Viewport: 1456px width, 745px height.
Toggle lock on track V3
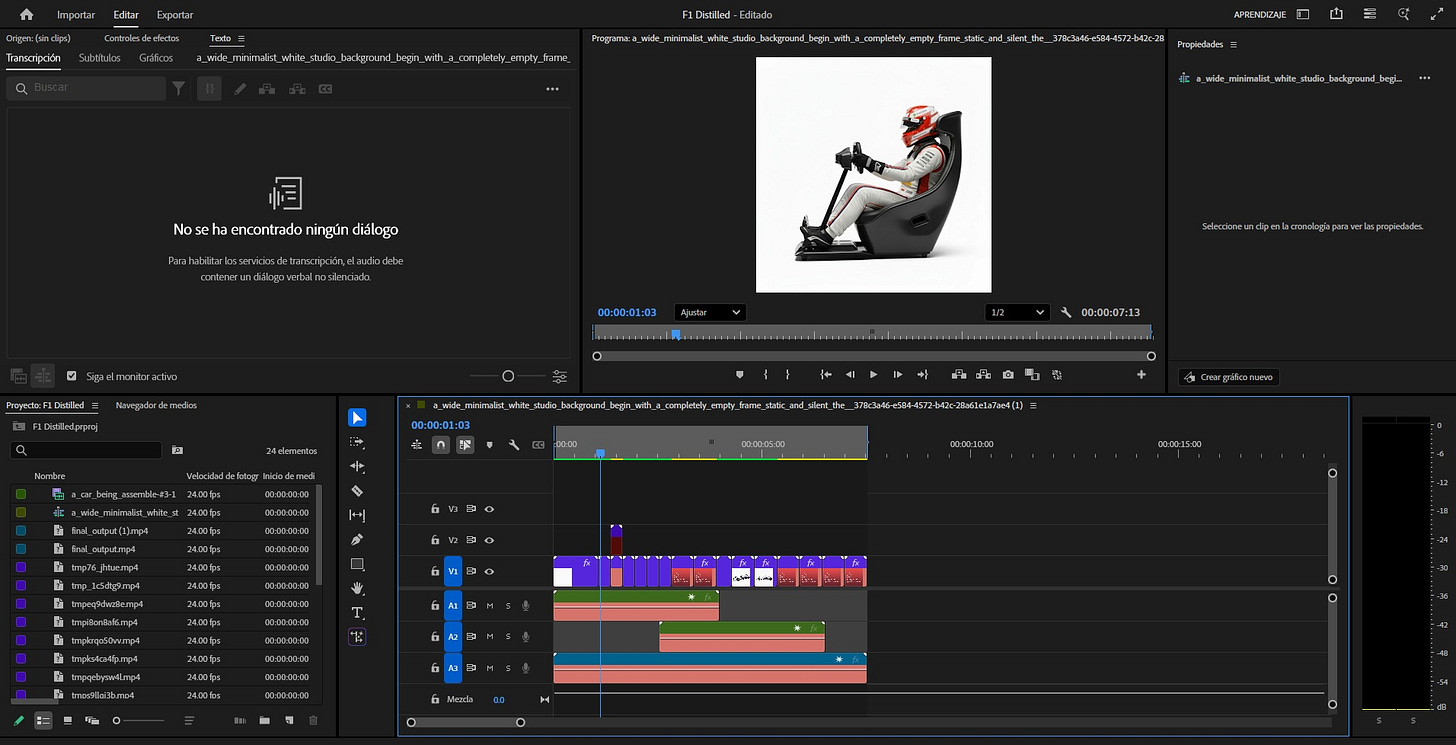[435, 509]
